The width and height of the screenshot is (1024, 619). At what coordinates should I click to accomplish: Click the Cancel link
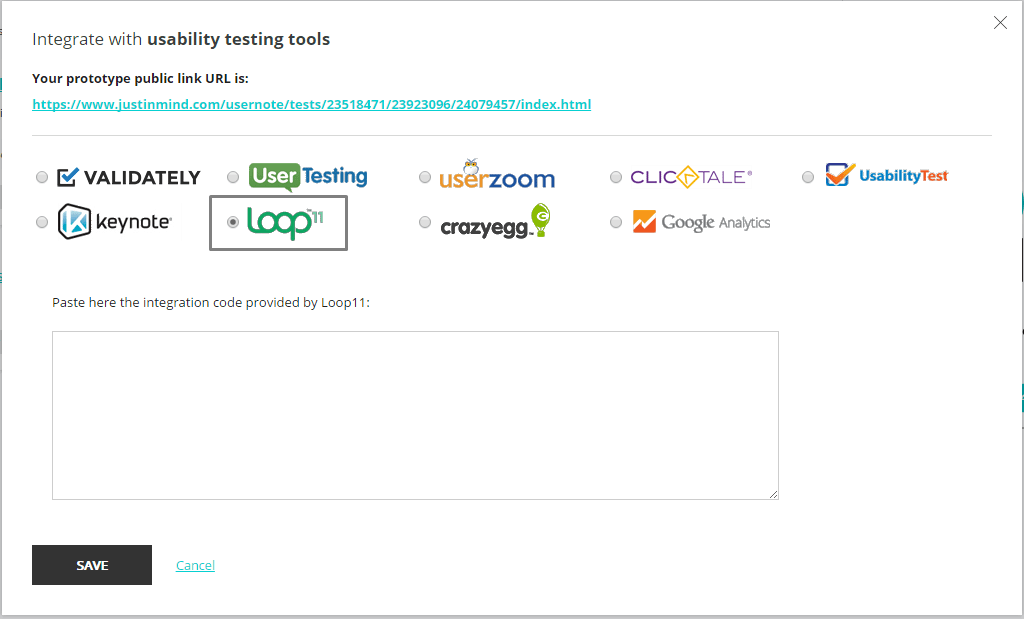tap(195, 565)
